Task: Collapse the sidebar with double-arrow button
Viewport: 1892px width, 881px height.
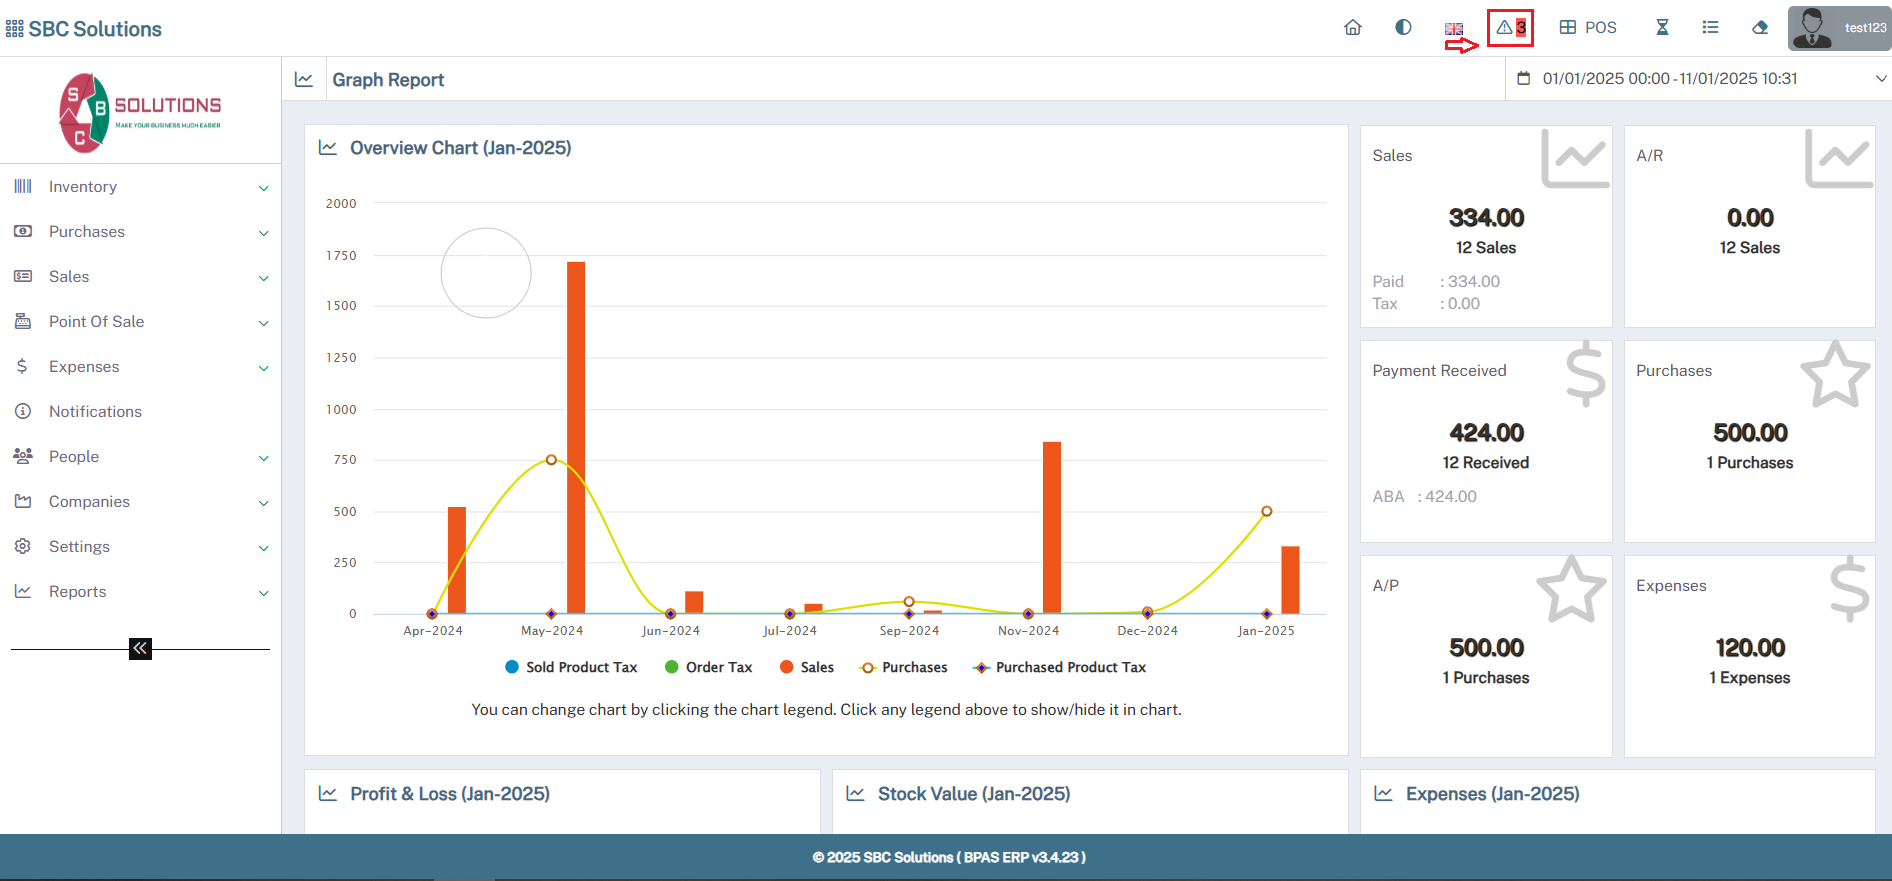Action: coord(140,649)
